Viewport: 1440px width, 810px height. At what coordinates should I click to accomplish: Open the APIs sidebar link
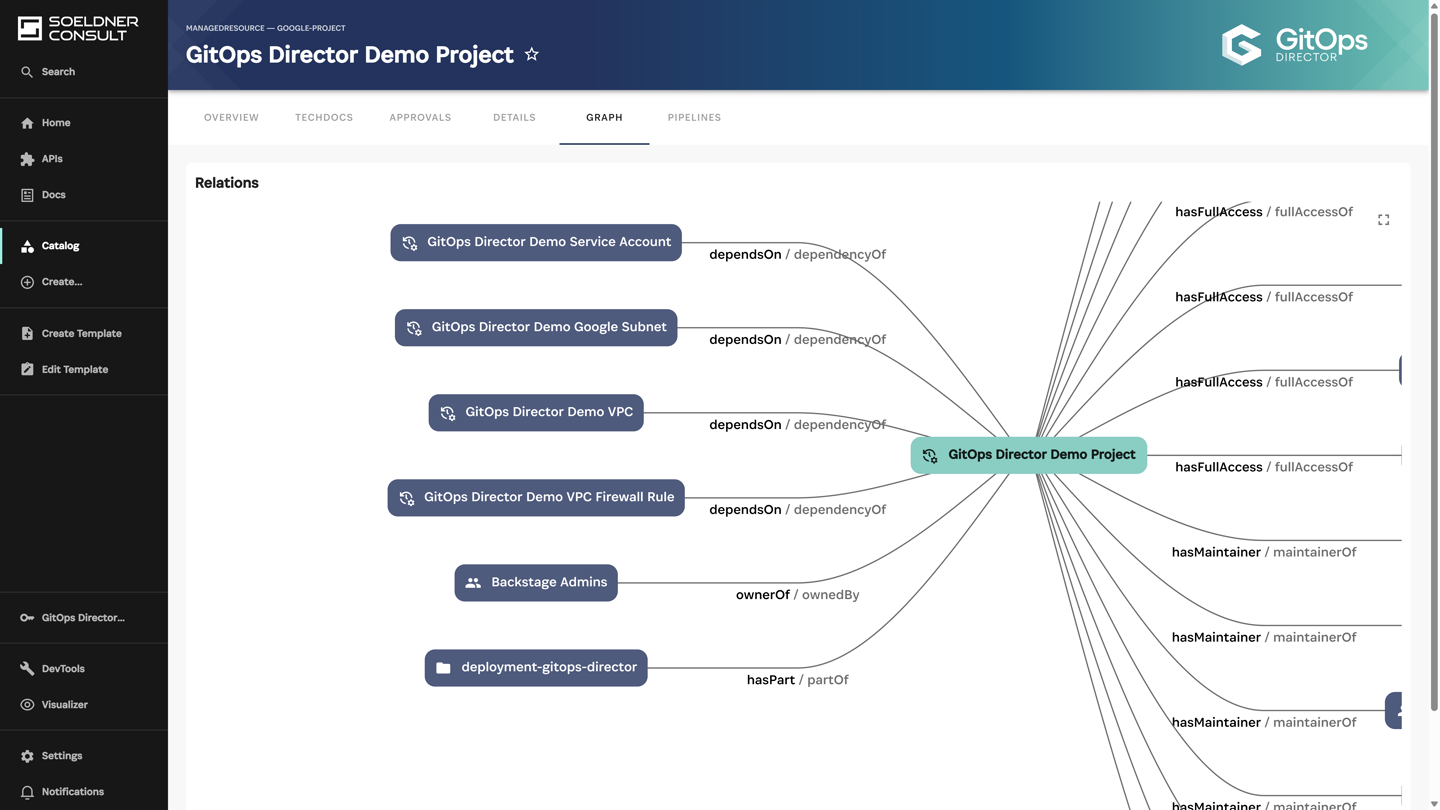[x=84, y=159]
